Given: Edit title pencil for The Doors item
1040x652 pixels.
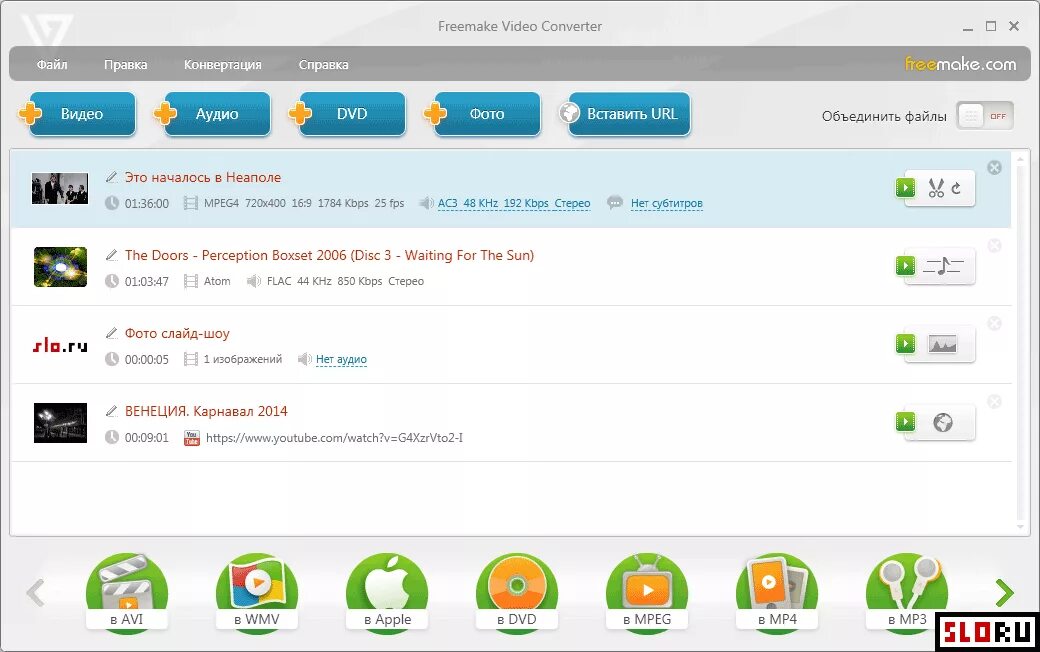Looking at the screenshot, I should click(111, 255).
